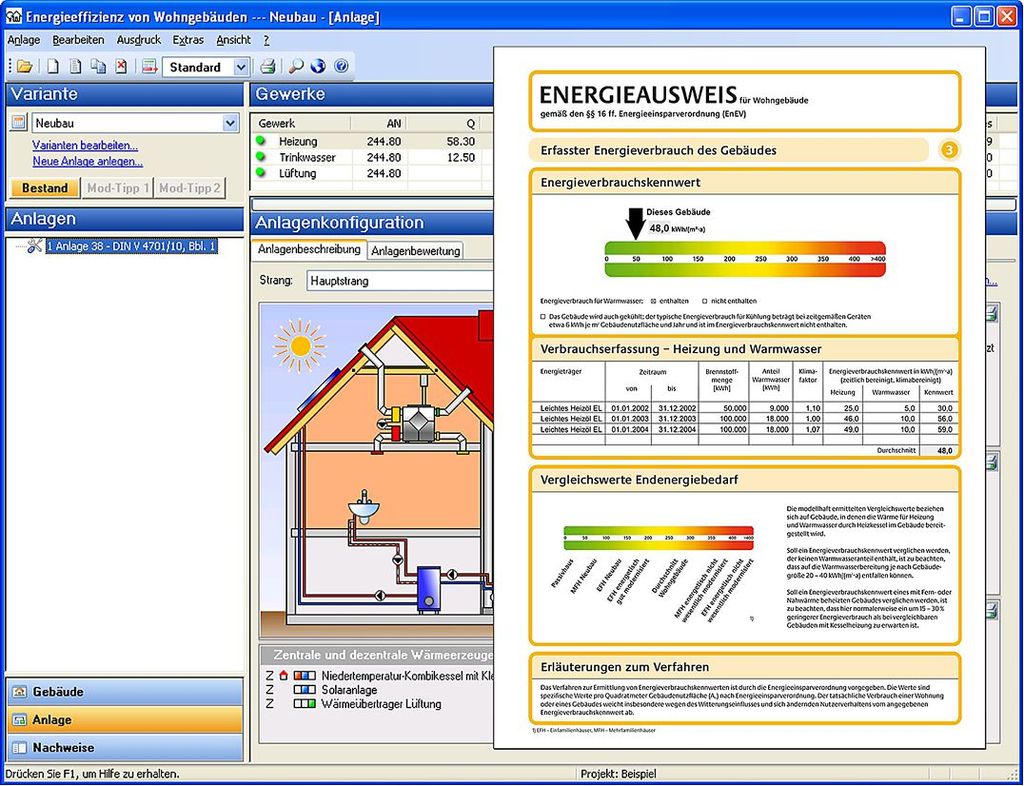Click the red house icon beside Niedertemperatur-Kombikessel

pos(283,676)
